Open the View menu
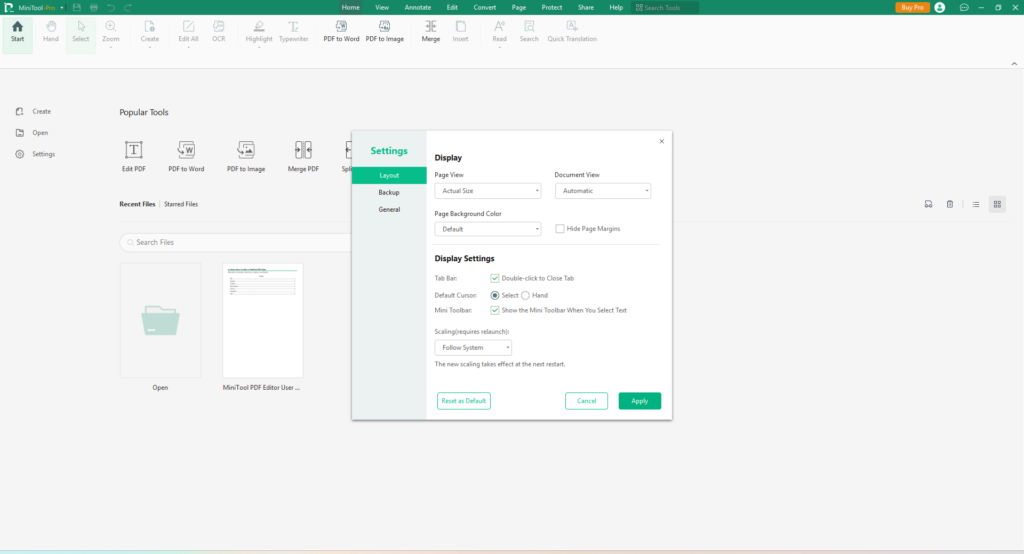This screenshot has height=554, width=1024. tap(382, 7)
